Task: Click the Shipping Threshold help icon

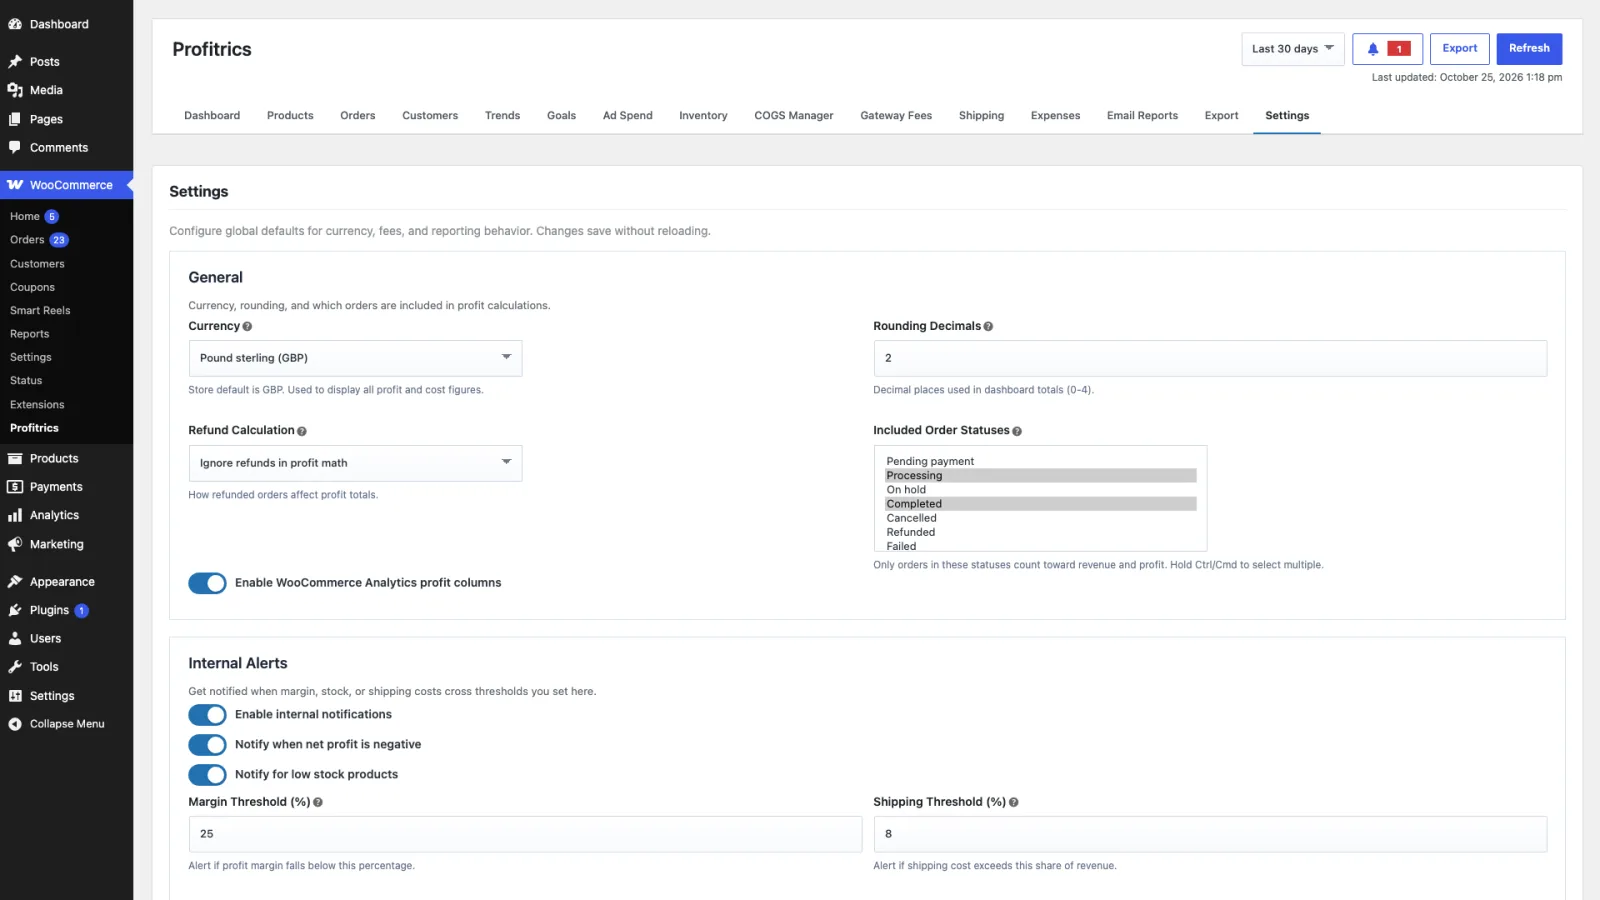Action: point(1014,802)
